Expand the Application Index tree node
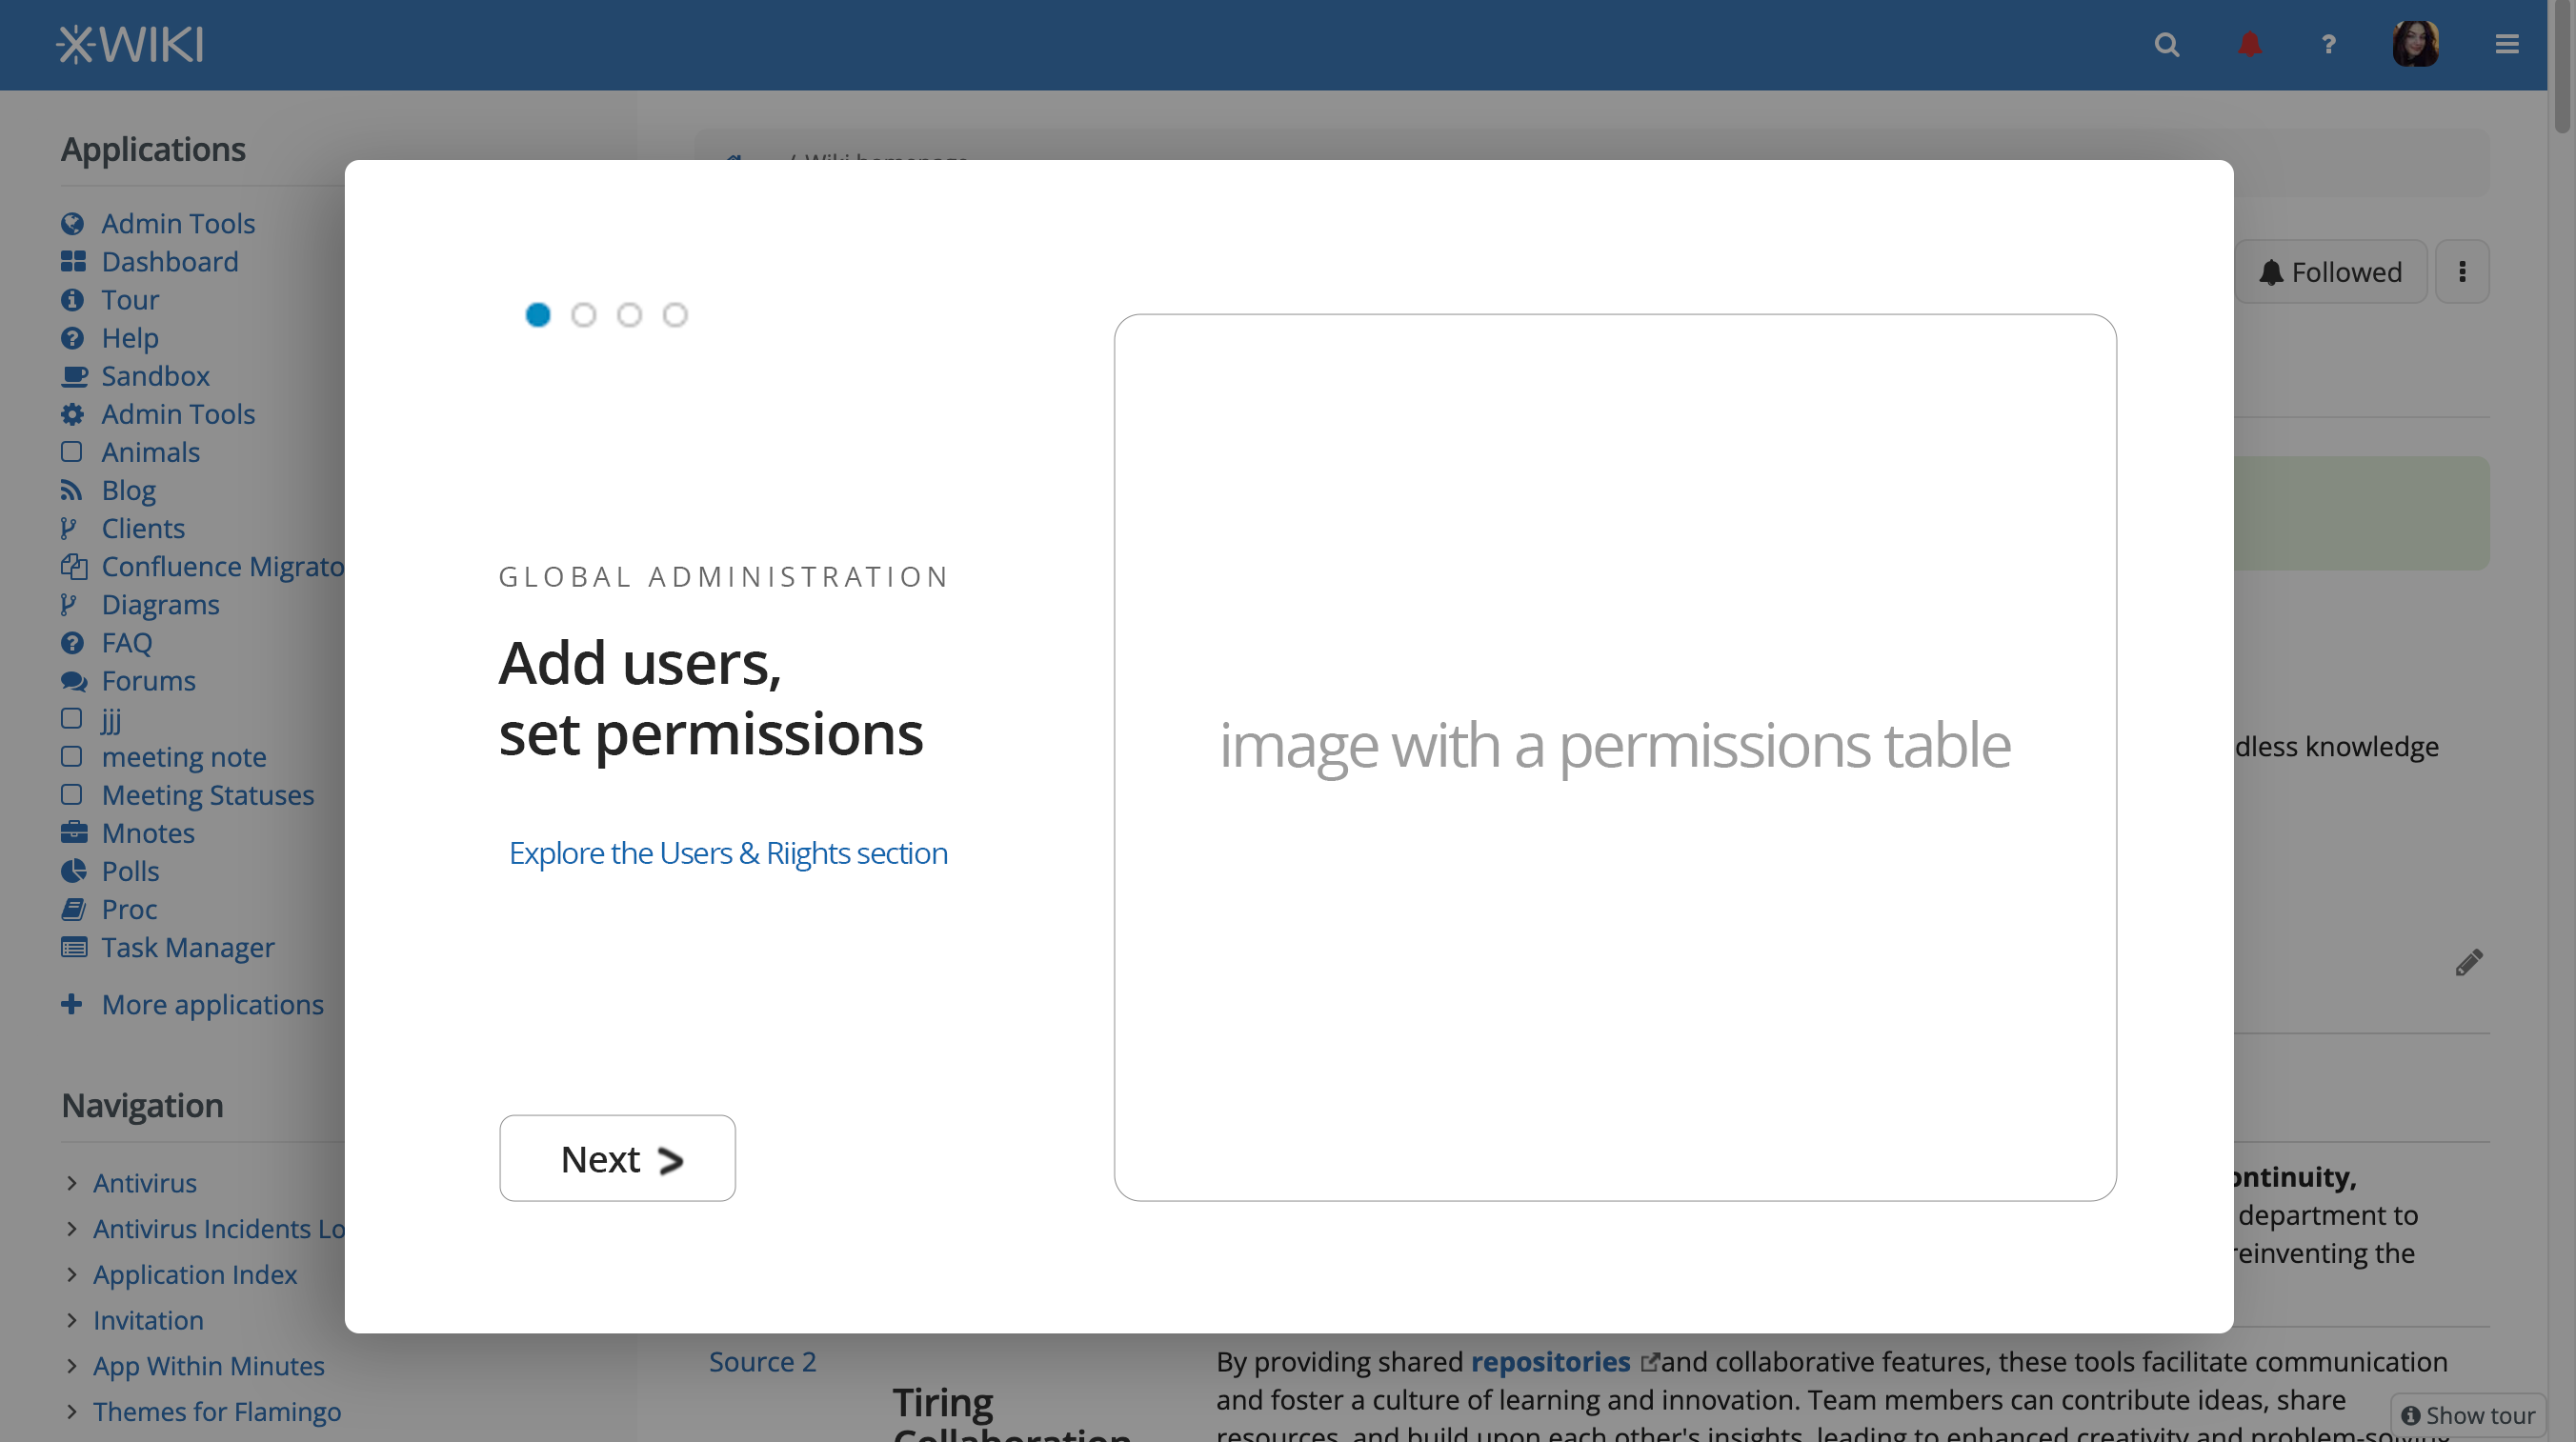Image resolution: width=2576 pixels, height=1442 pixels. click(x=72, y=1274)
